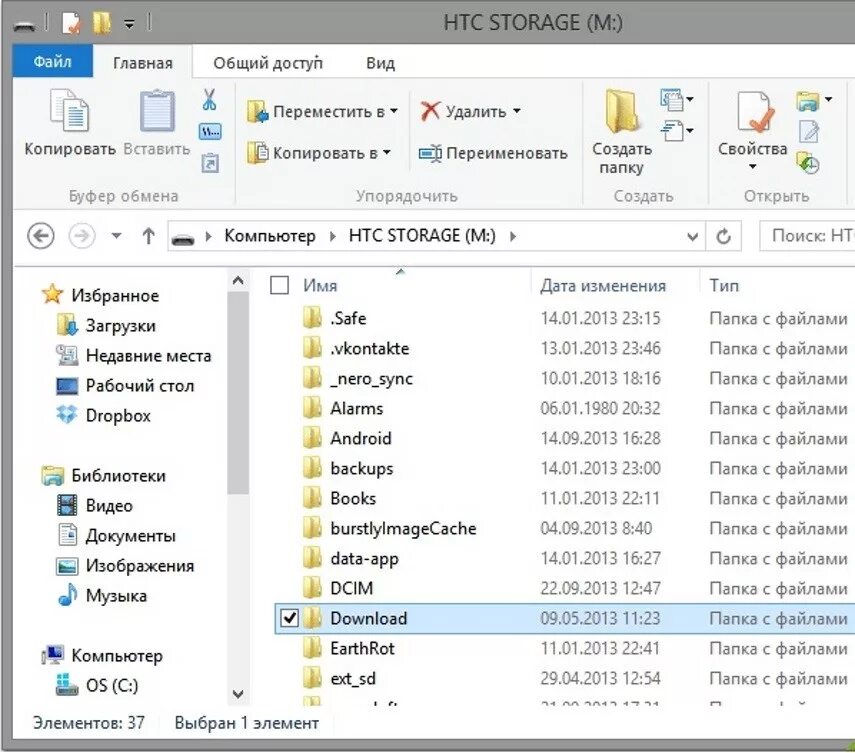This screenshot has height=753, width=855.
Task: Select the Android folder
Action: (360, 438)
